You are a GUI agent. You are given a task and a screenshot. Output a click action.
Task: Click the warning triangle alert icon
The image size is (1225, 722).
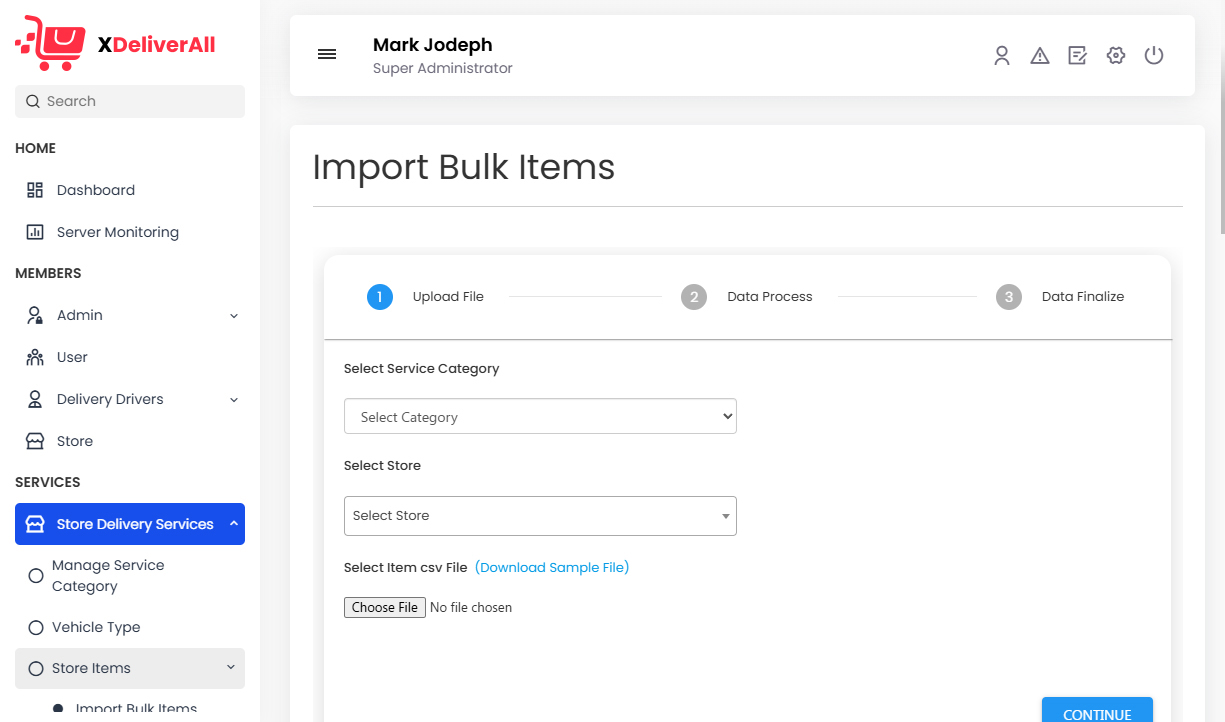tap(1040, 56)
